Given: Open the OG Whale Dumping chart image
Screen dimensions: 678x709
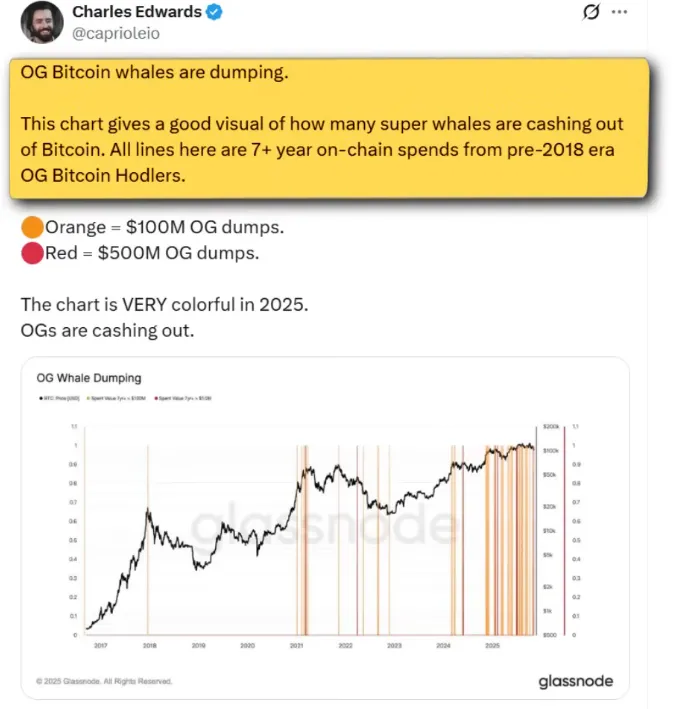Looking at the screenshot, I should click(324, 528).
